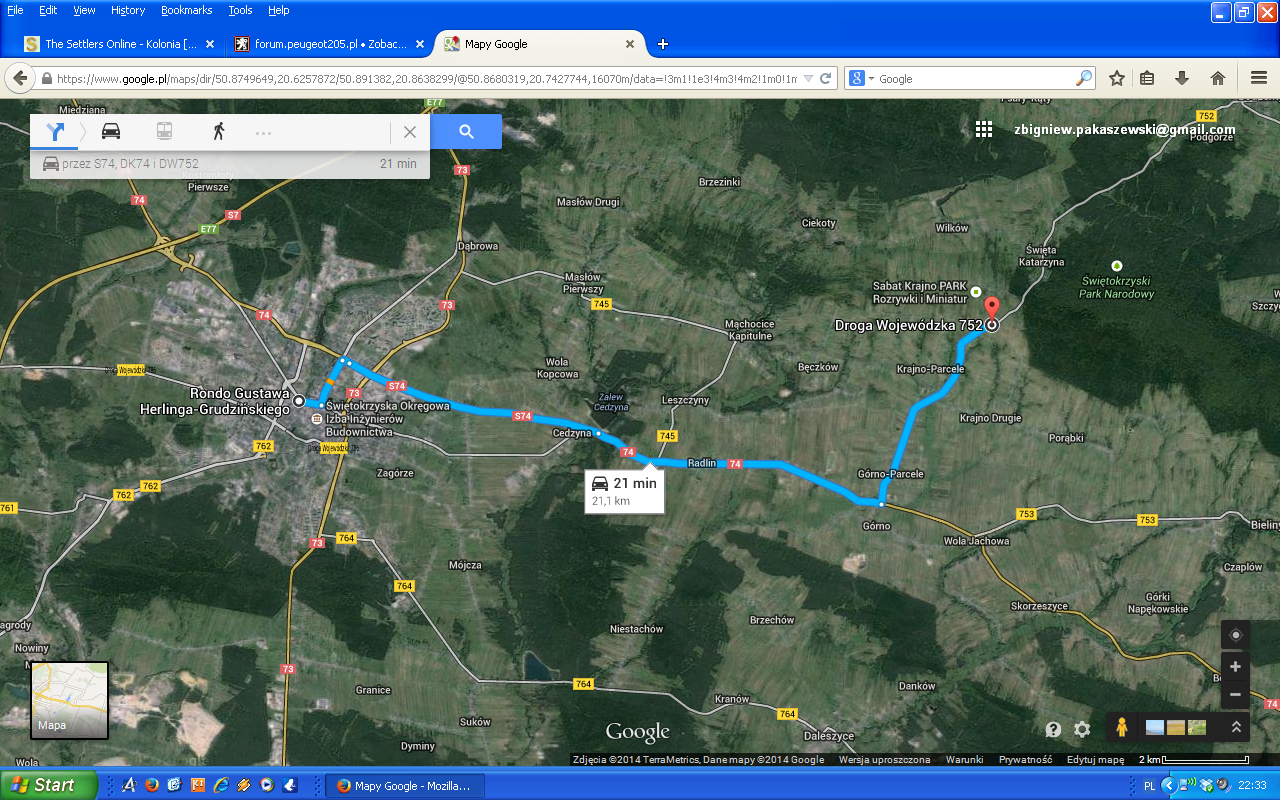1280x800 pixels.
Task: Open the map settings gear
Action: click(x=1082, y=729)
